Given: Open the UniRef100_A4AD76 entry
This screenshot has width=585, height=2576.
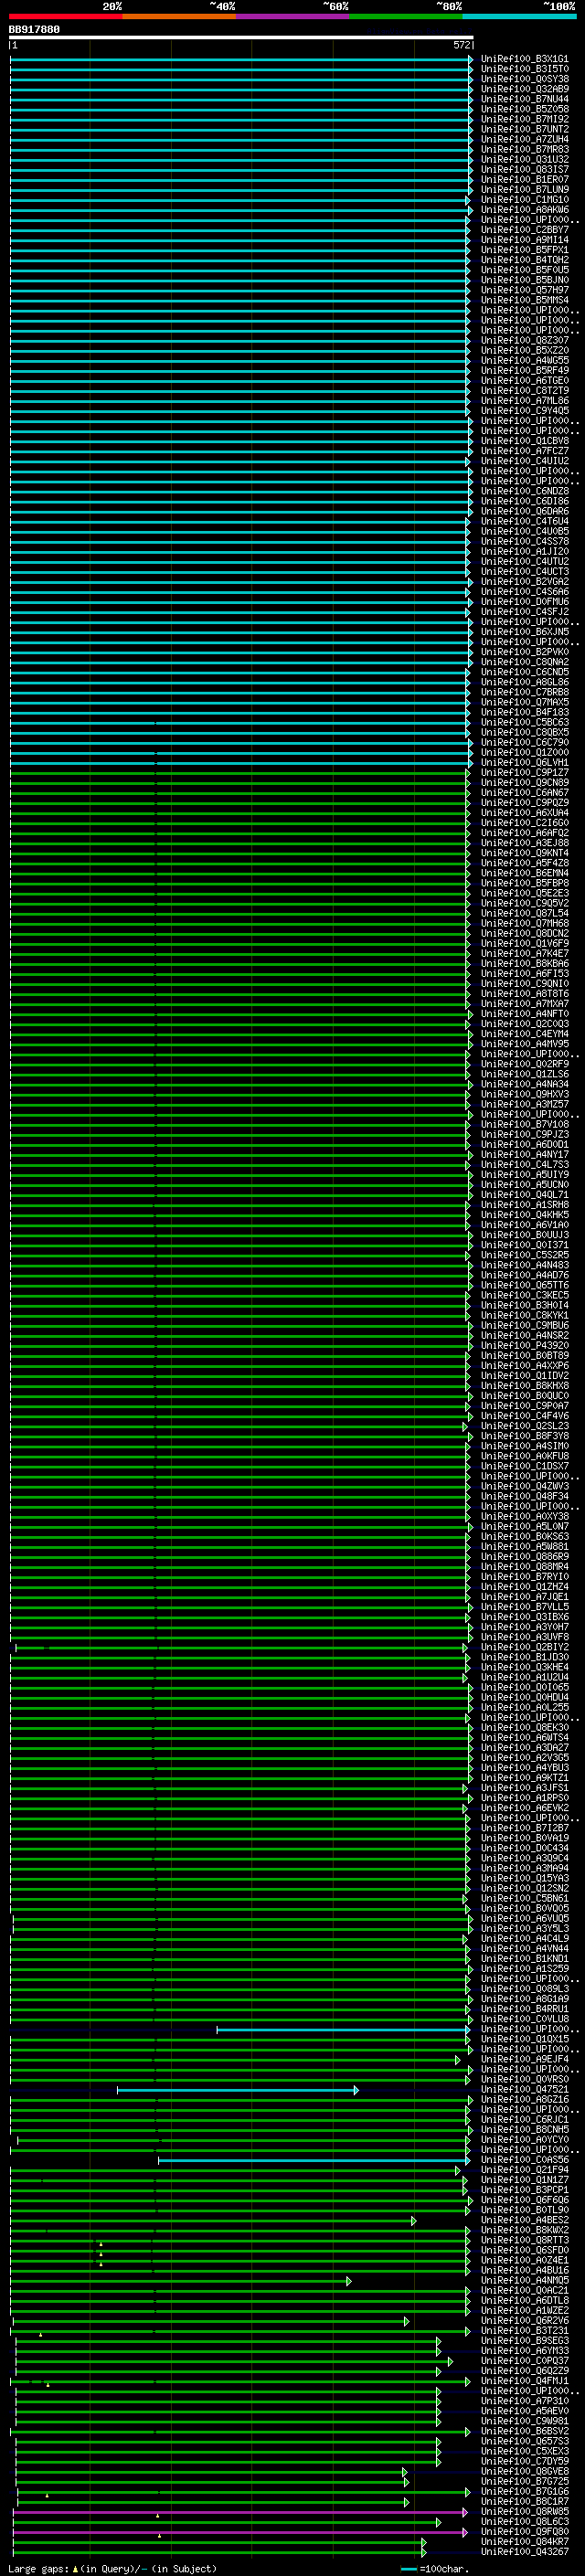Looking at the screenshot, I should (525, 1275).
